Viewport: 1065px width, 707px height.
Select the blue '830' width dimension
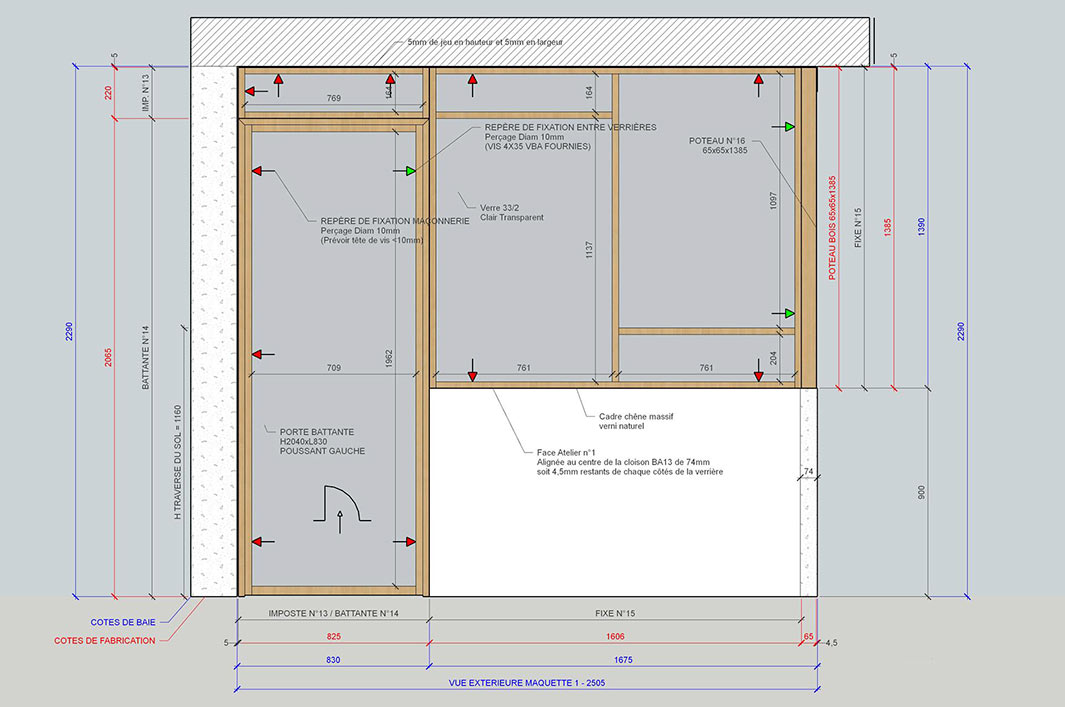tap(333, 659)
